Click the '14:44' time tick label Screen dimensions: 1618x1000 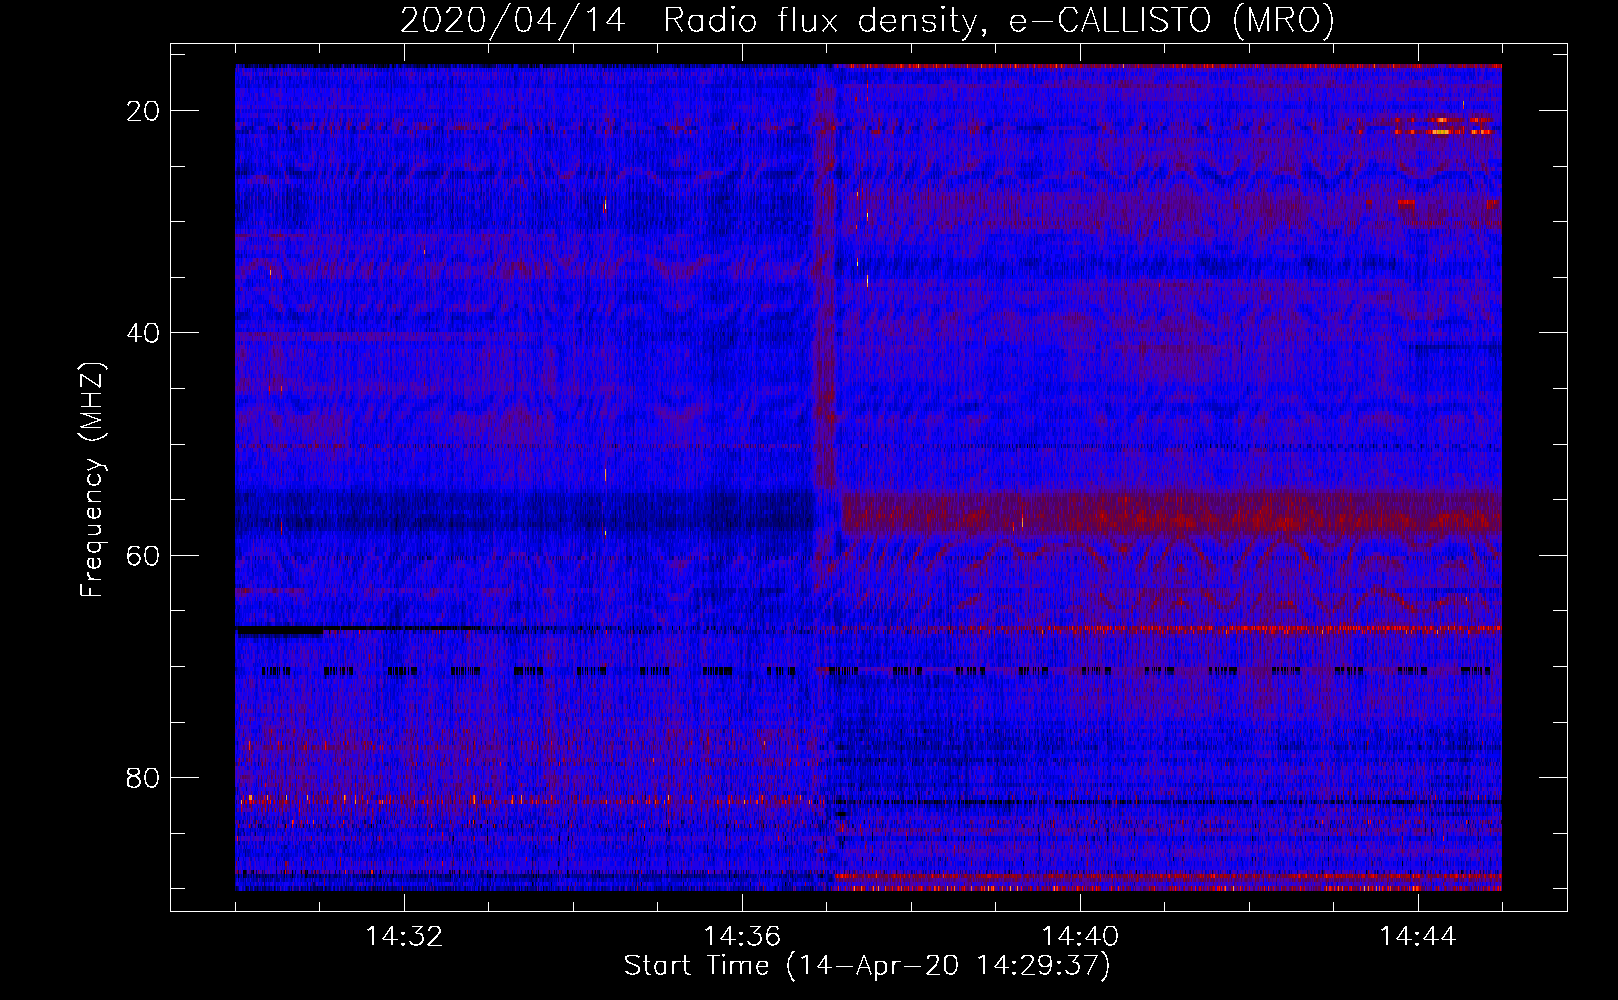(1418, 937)
